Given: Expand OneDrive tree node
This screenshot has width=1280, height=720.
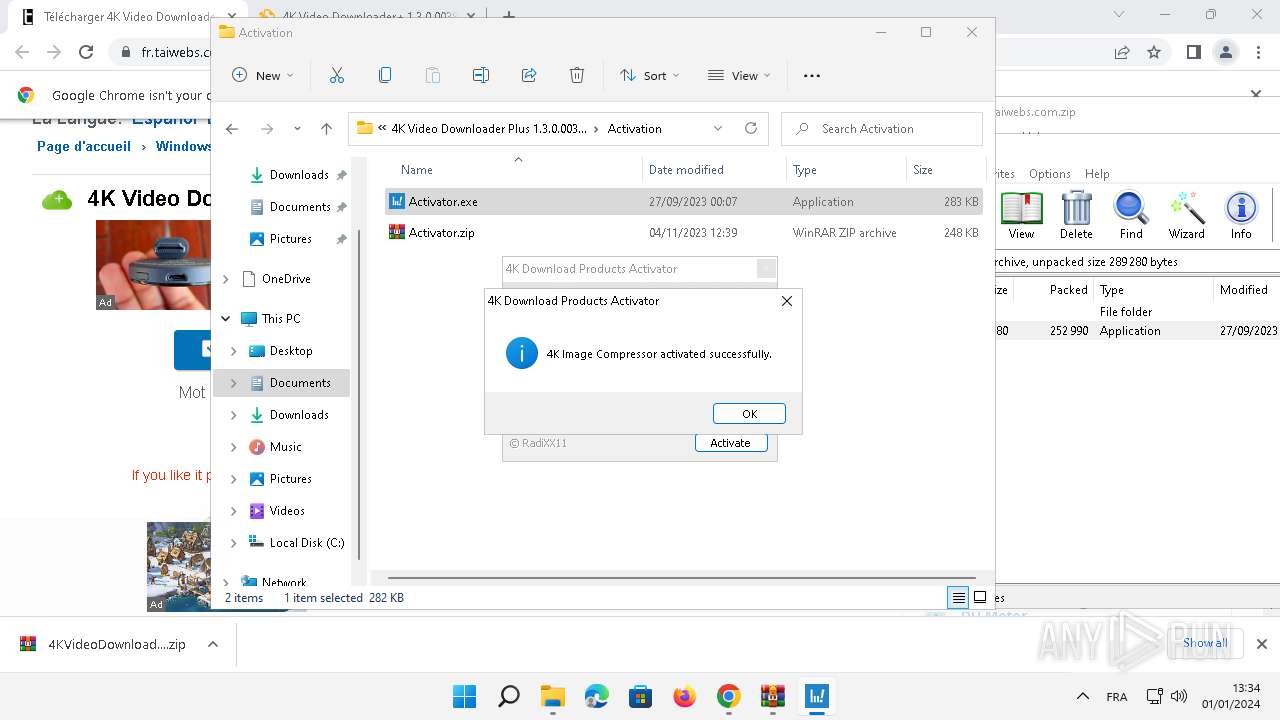Looking at the screenshot, I should point(226,279).
